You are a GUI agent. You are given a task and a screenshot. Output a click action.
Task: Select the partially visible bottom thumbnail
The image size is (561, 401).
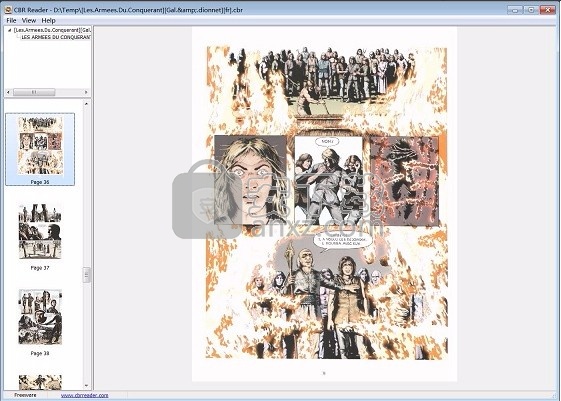tap(40, 382)
